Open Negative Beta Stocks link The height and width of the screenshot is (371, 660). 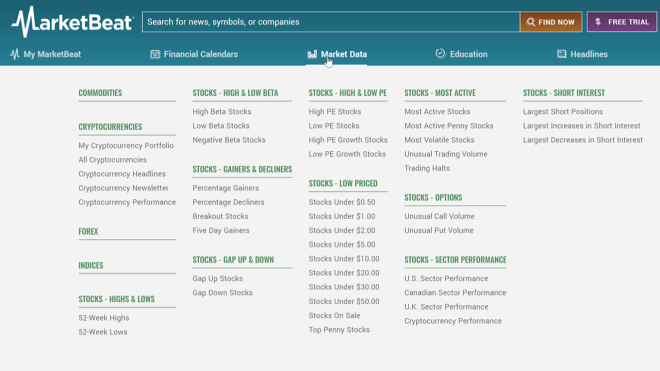click(229, 140)
